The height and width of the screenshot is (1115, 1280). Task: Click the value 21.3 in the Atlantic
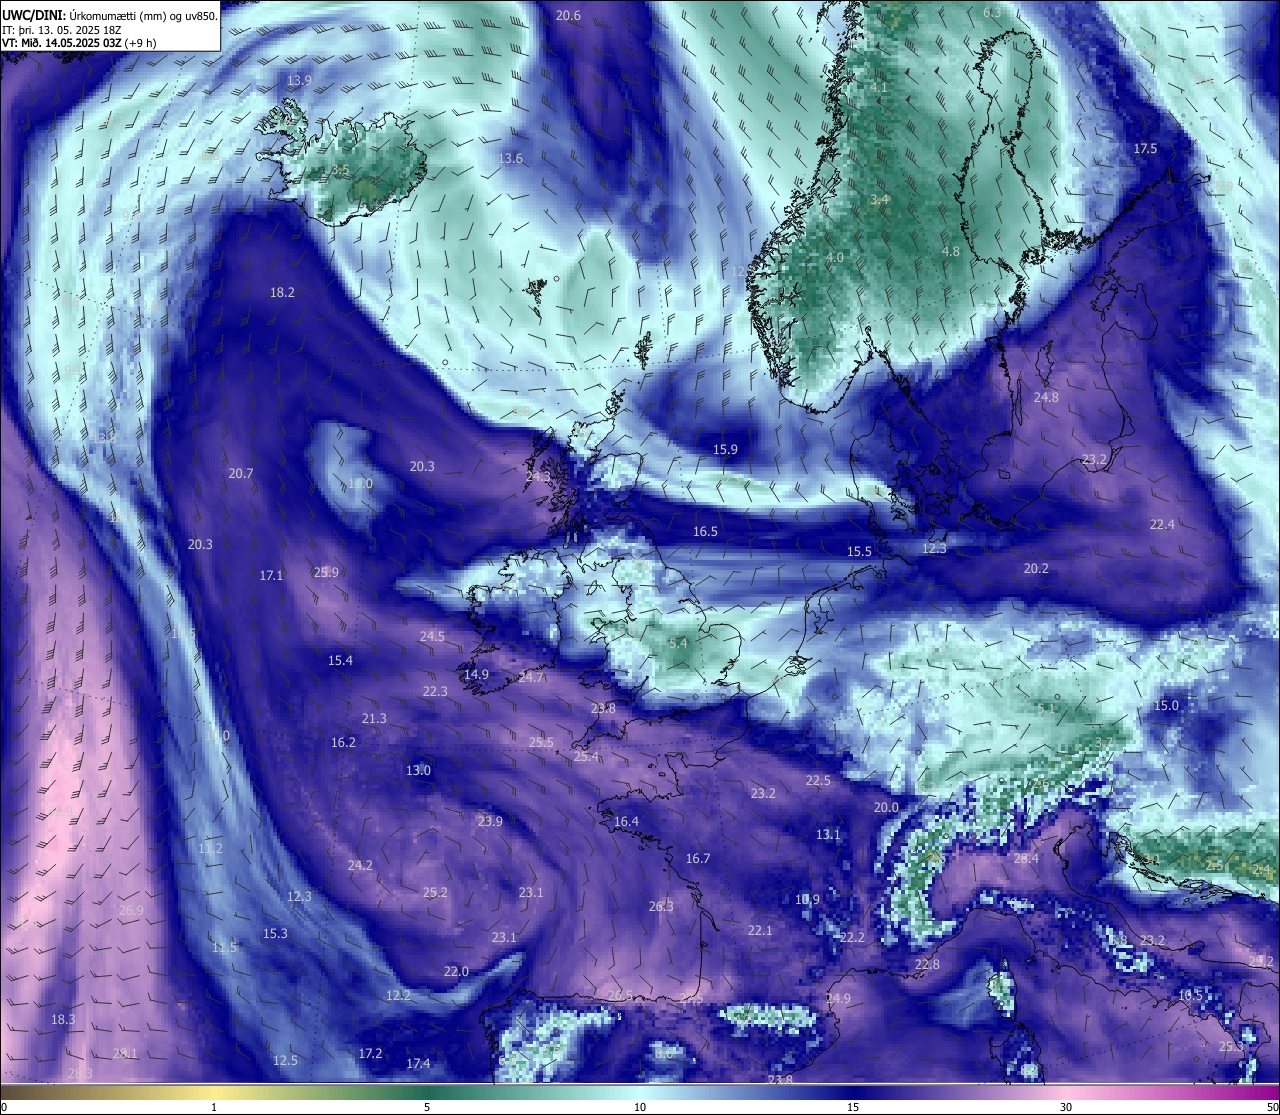pyautogui.click(x=374, y=718)
